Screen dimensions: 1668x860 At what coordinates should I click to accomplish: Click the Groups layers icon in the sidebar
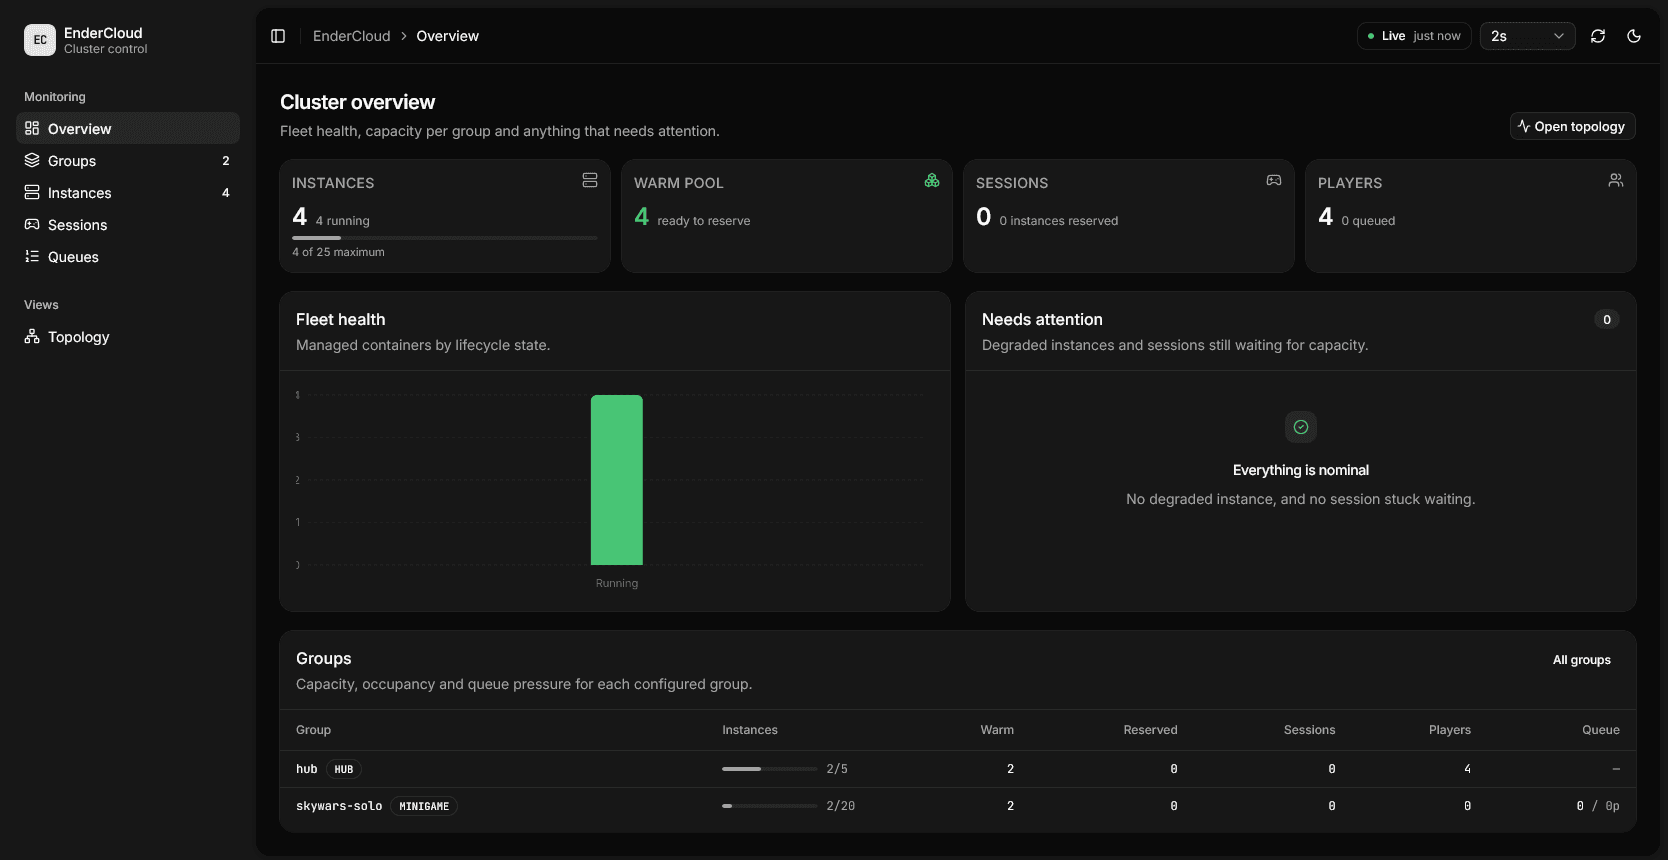(32, 160)
